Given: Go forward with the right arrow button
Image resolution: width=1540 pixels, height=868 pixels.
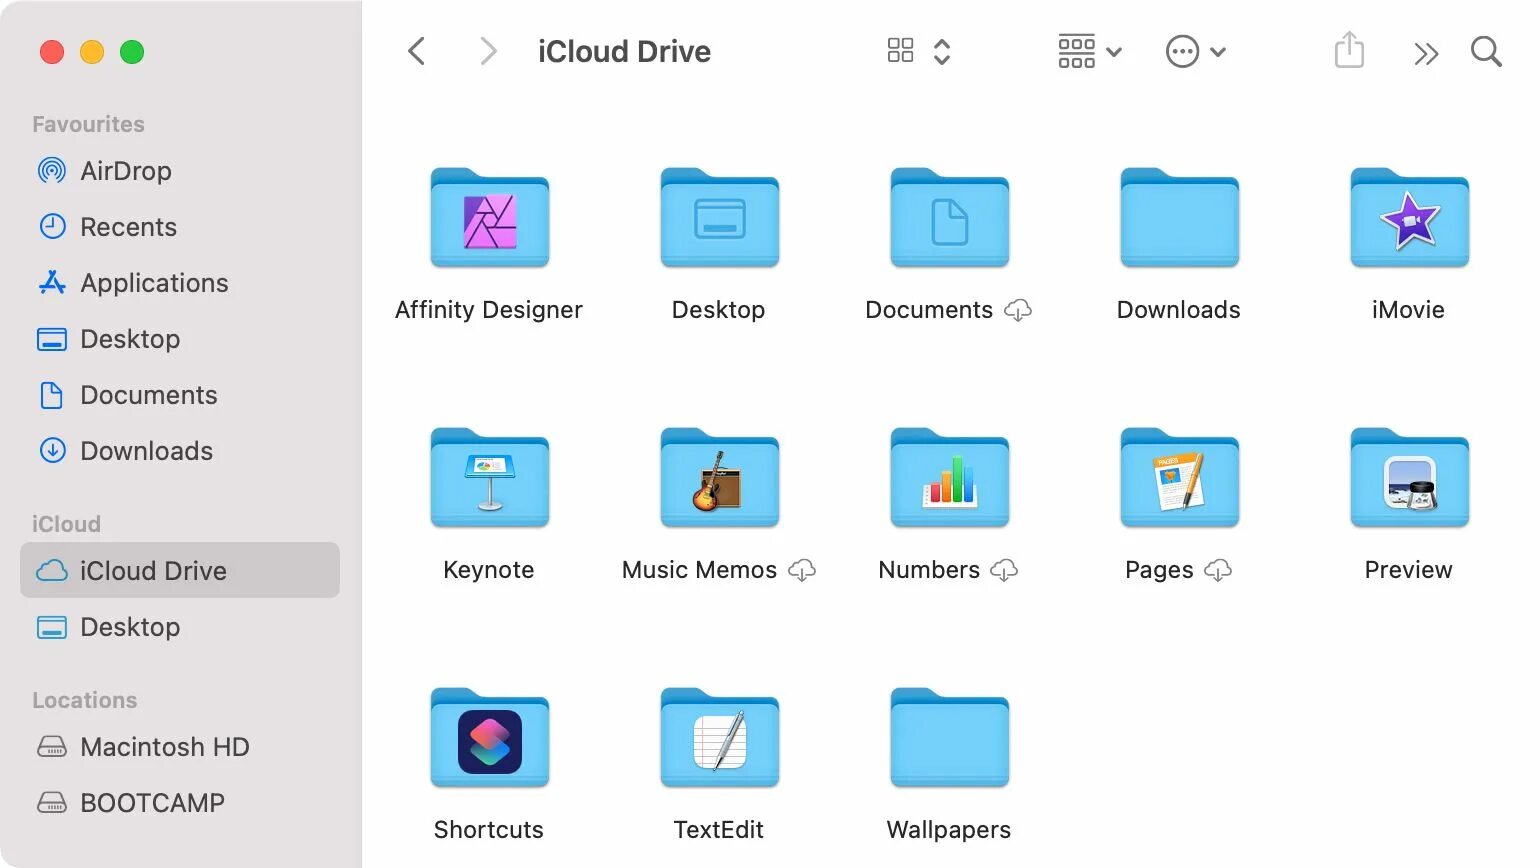Looking at the screenshot, I should pyautogui.click(x=488, y=51).
